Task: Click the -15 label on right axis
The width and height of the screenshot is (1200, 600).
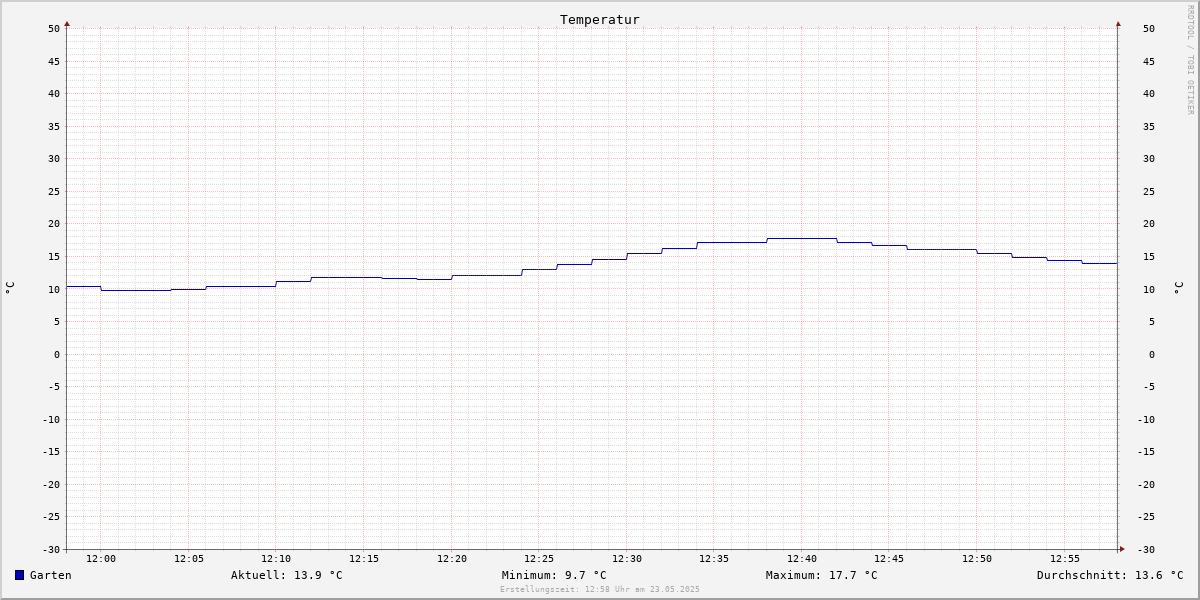Action: coord(1146,451)
